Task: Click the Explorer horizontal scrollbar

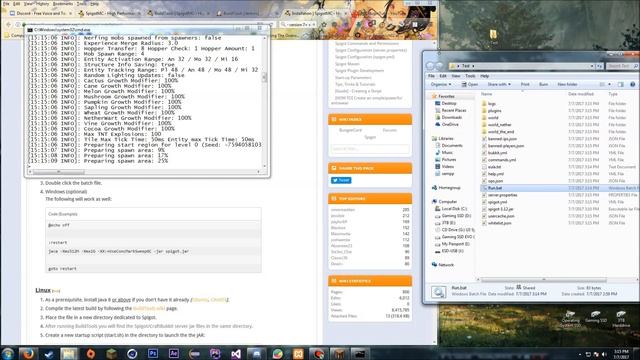Action: click(x=544, y=280)
